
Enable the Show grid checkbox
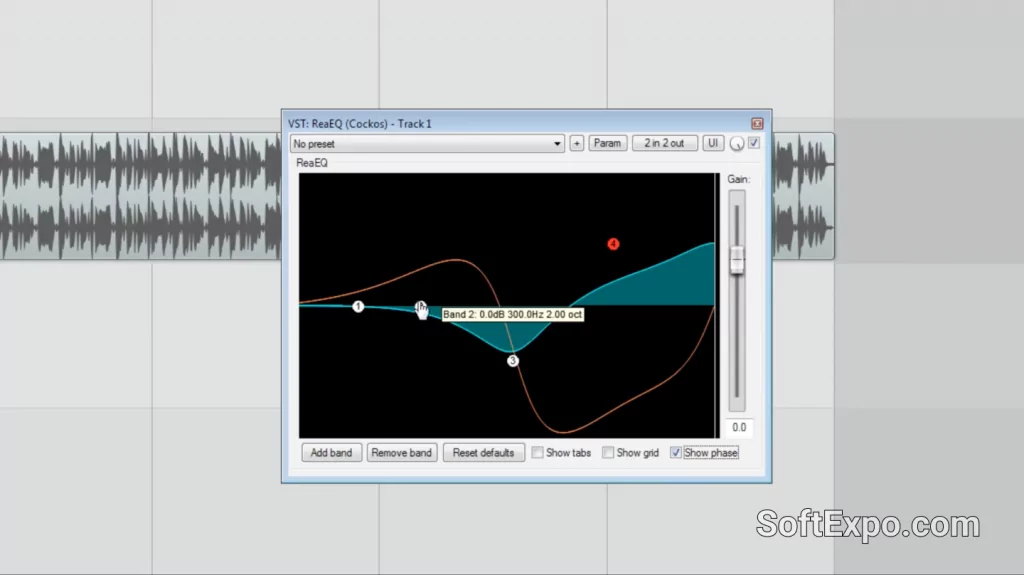(608, 453)
